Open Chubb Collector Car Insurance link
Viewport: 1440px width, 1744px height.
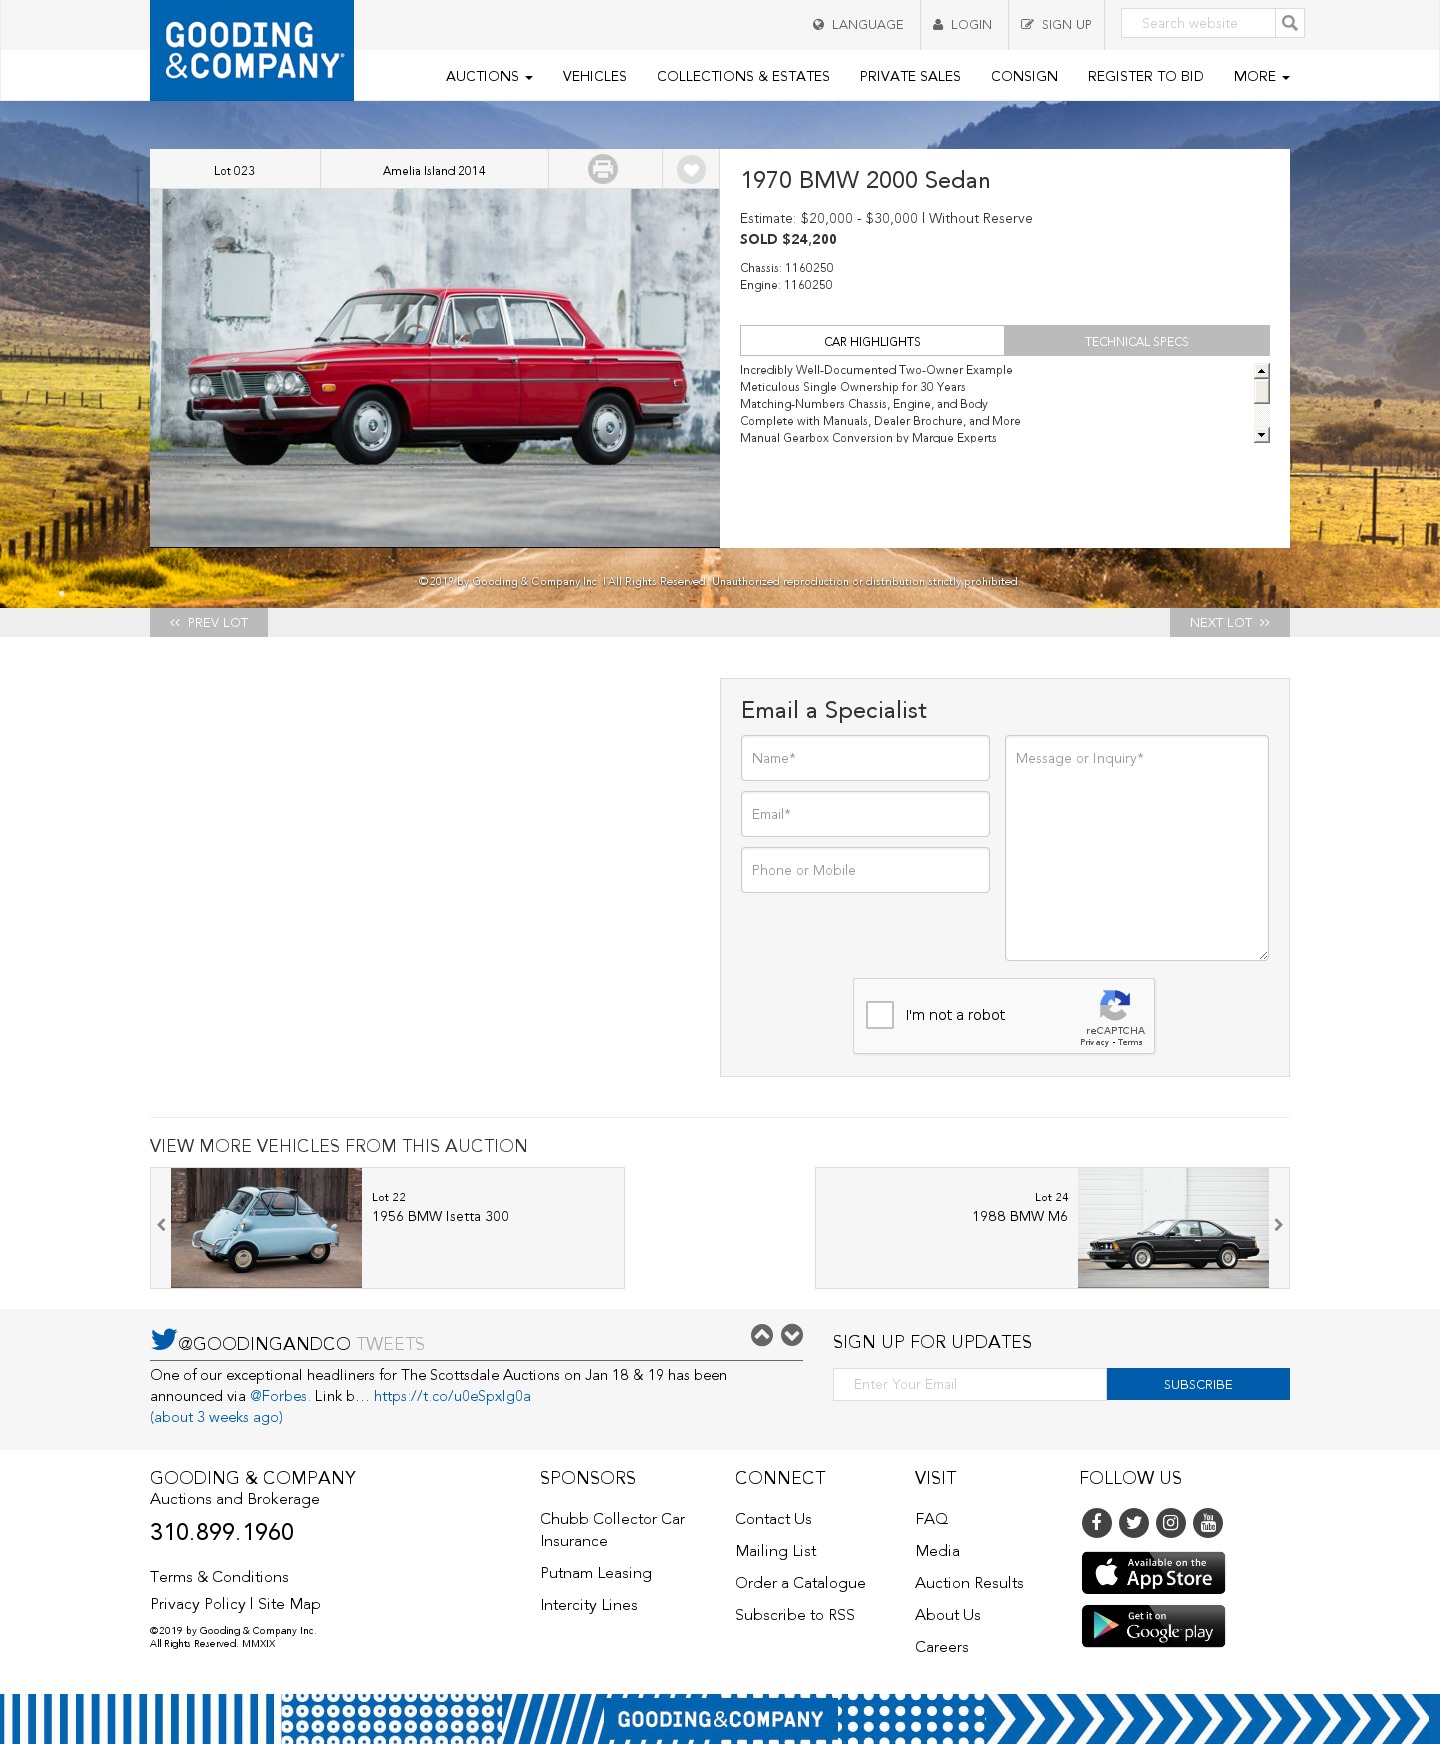point(613,1530)
